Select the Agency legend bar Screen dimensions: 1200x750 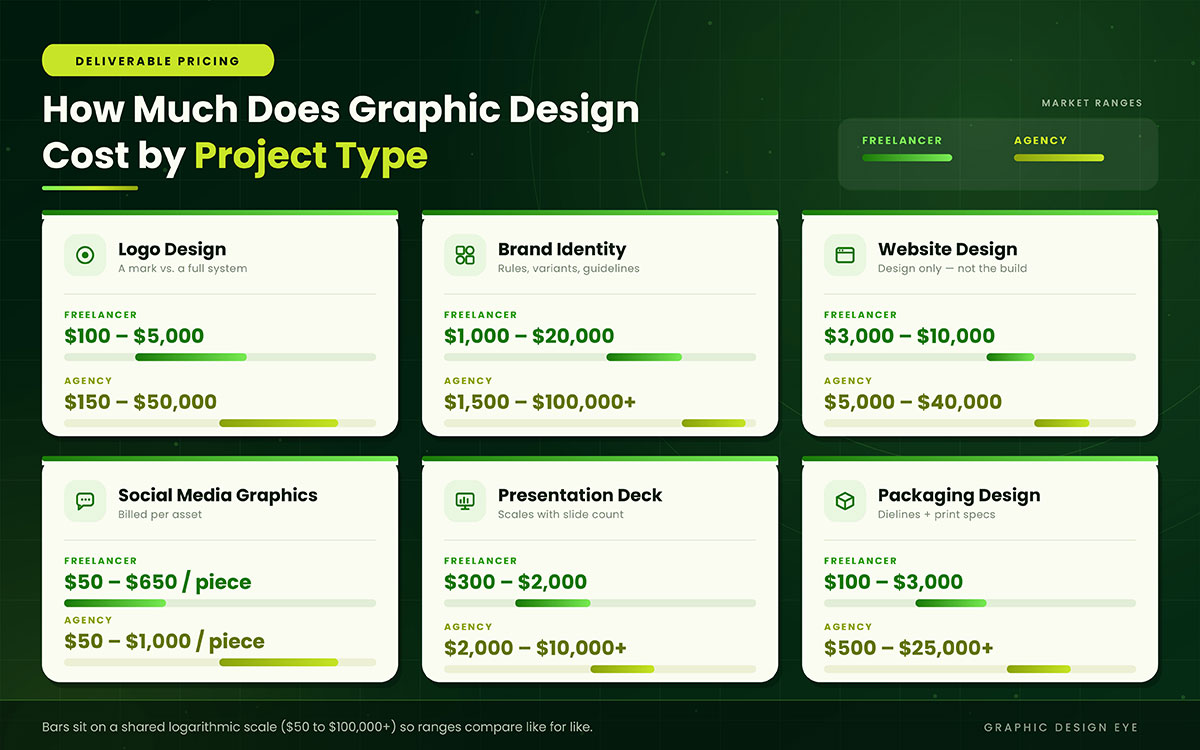pyautogui.click(x=1059, y=157)
